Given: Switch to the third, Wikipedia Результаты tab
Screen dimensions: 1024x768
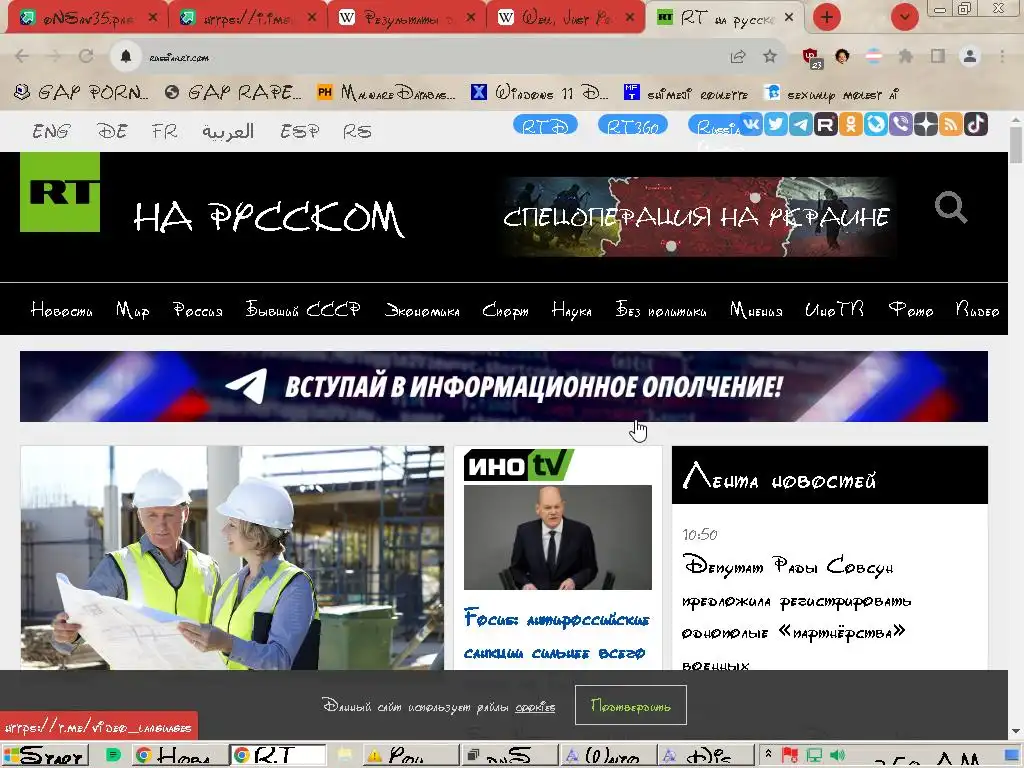Looking at the screenshot, I should tap(406, 18).
